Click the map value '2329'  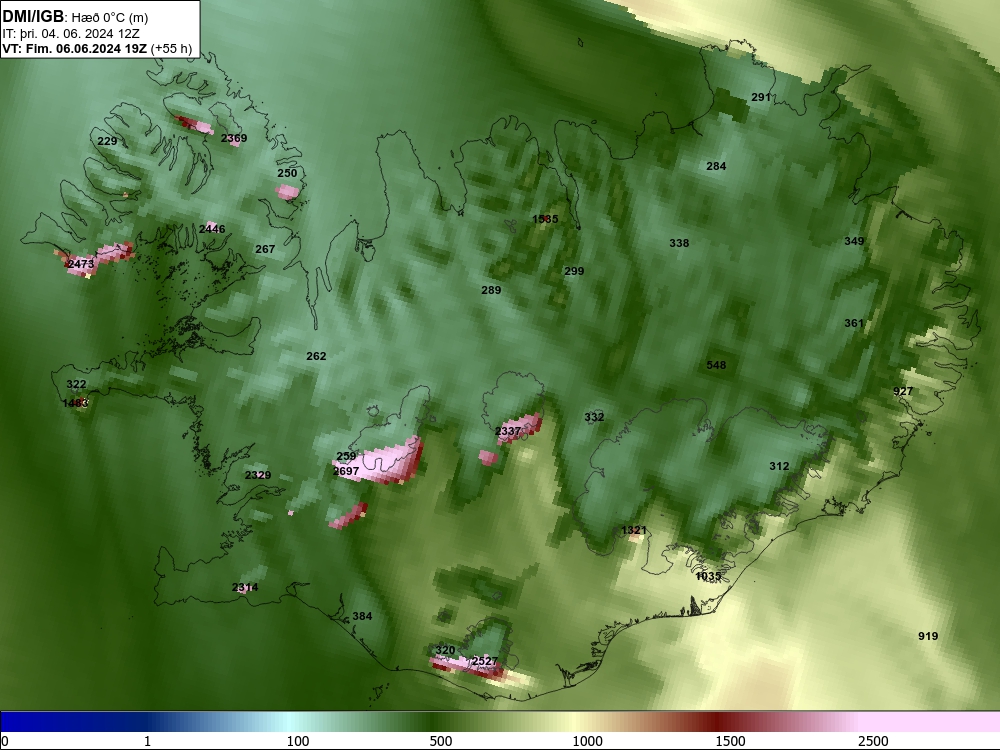258,475
